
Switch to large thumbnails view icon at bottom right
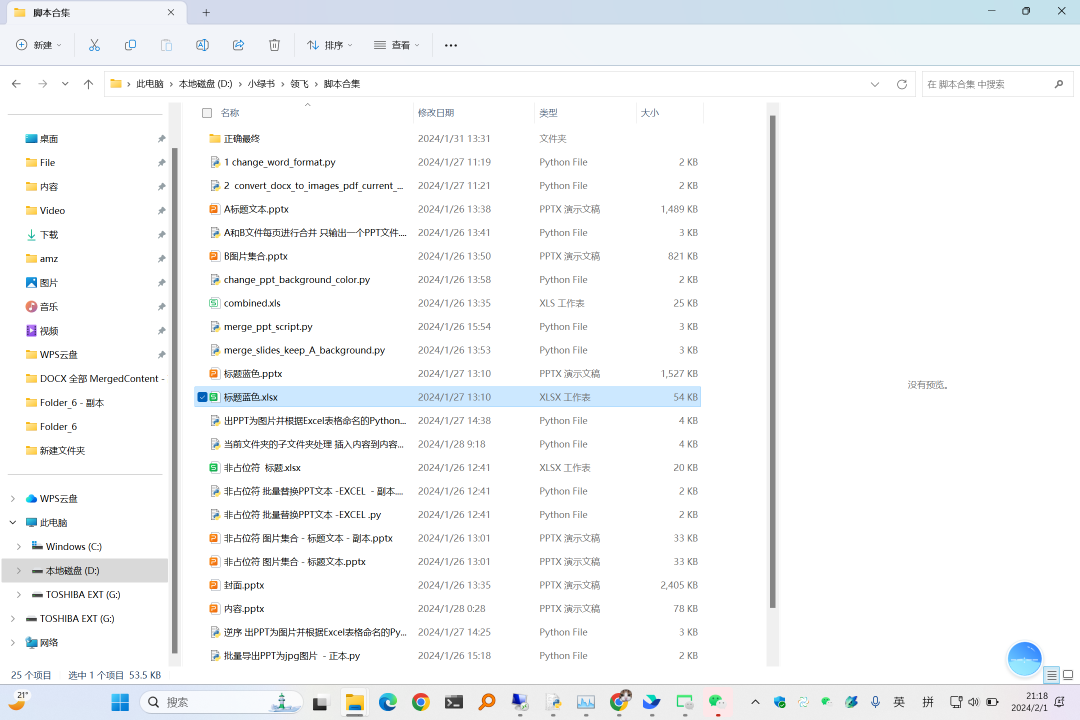1068,675
